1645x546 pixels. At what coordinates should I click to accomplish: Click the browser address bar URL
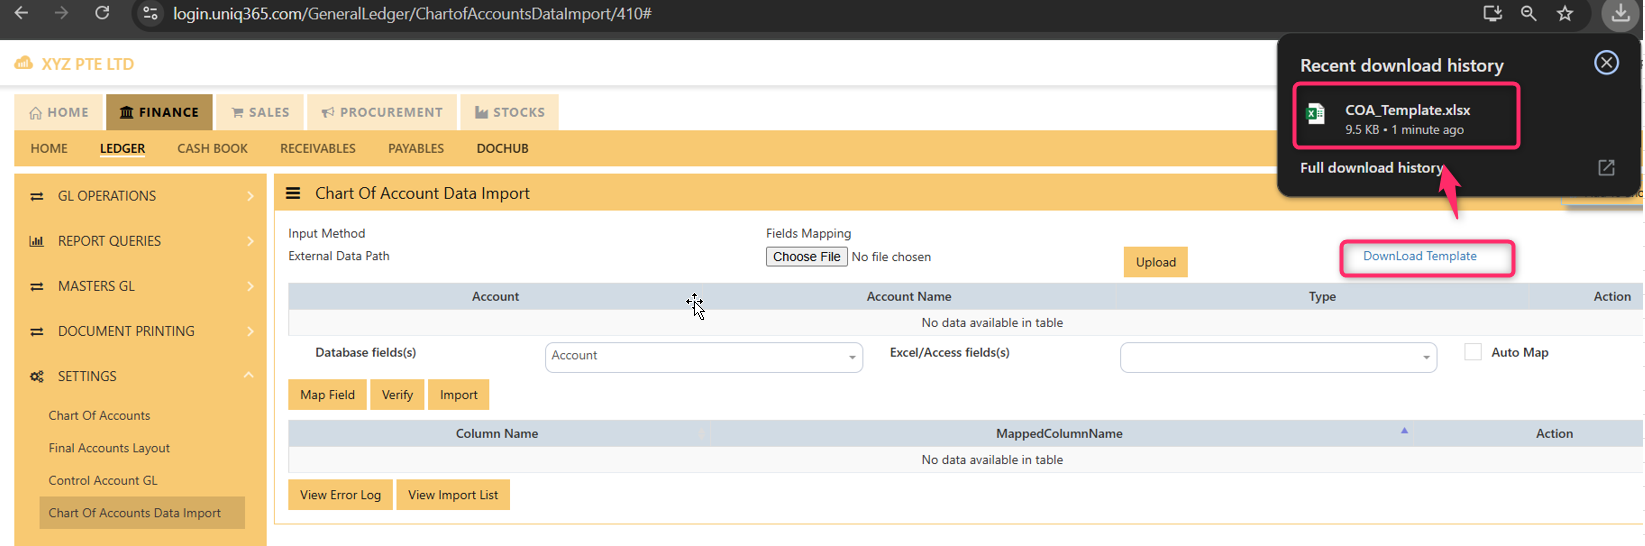click(x=412, y=14)
